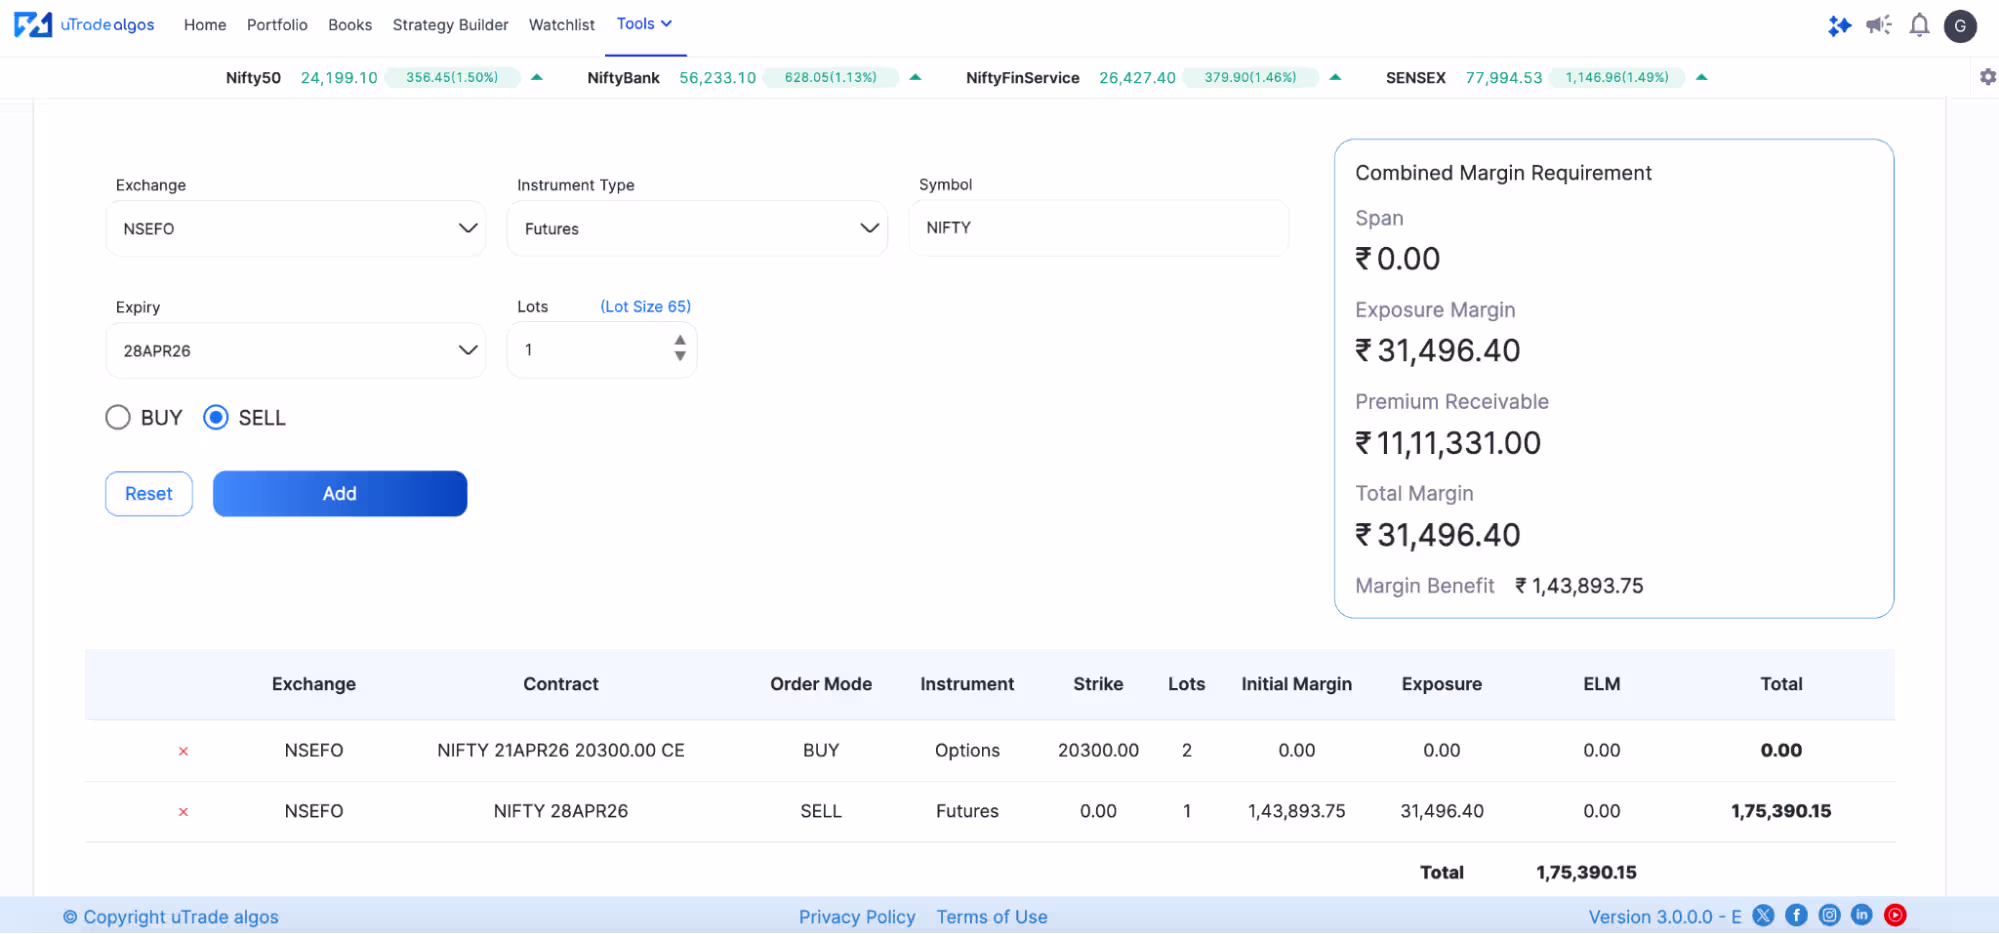Click the Contract column header
Viewport: 1999px width, 934px height.
coord(561,684)
